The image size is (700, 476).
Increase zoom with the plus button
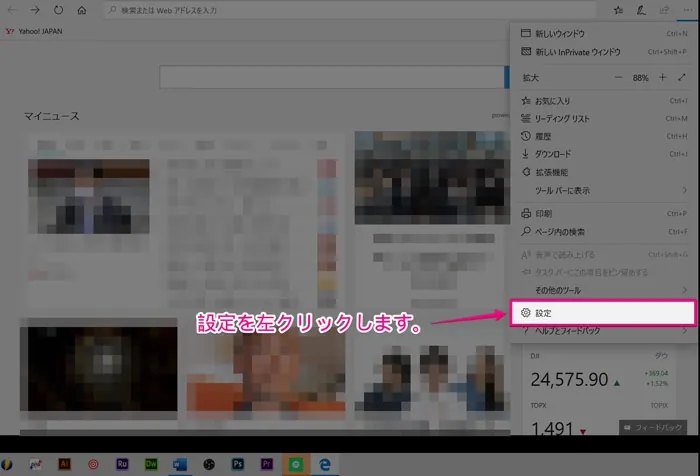point(662,78)
